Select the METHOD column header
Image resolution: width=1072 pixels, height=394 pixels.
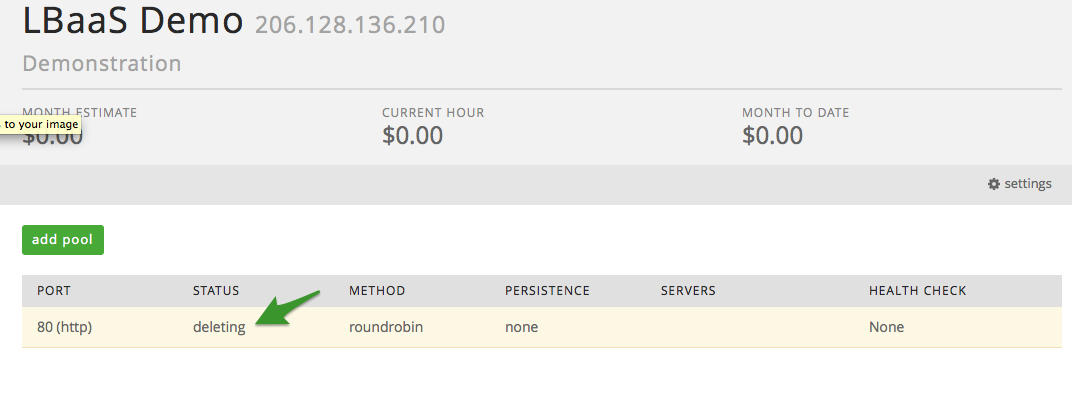pos(377,291)
